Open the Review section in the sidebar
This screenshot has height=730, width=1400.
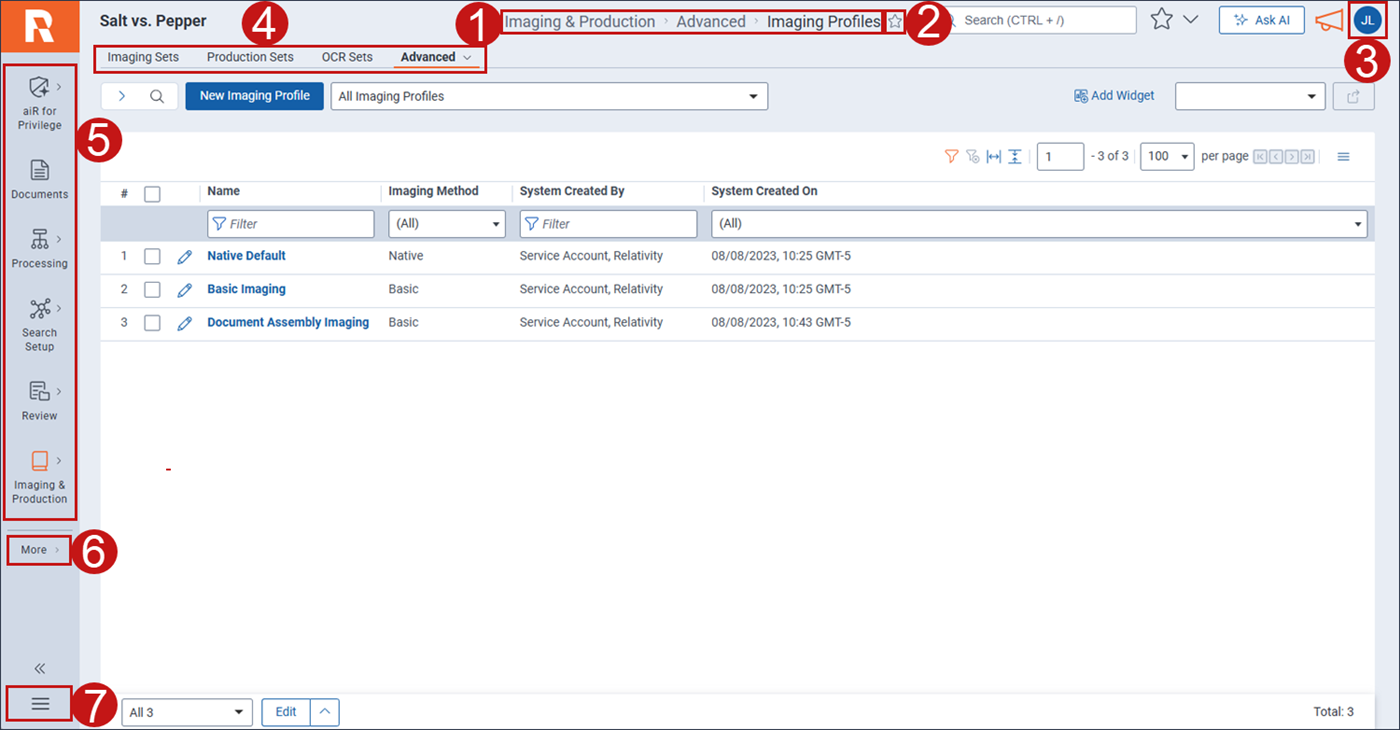tap(39, 400)
